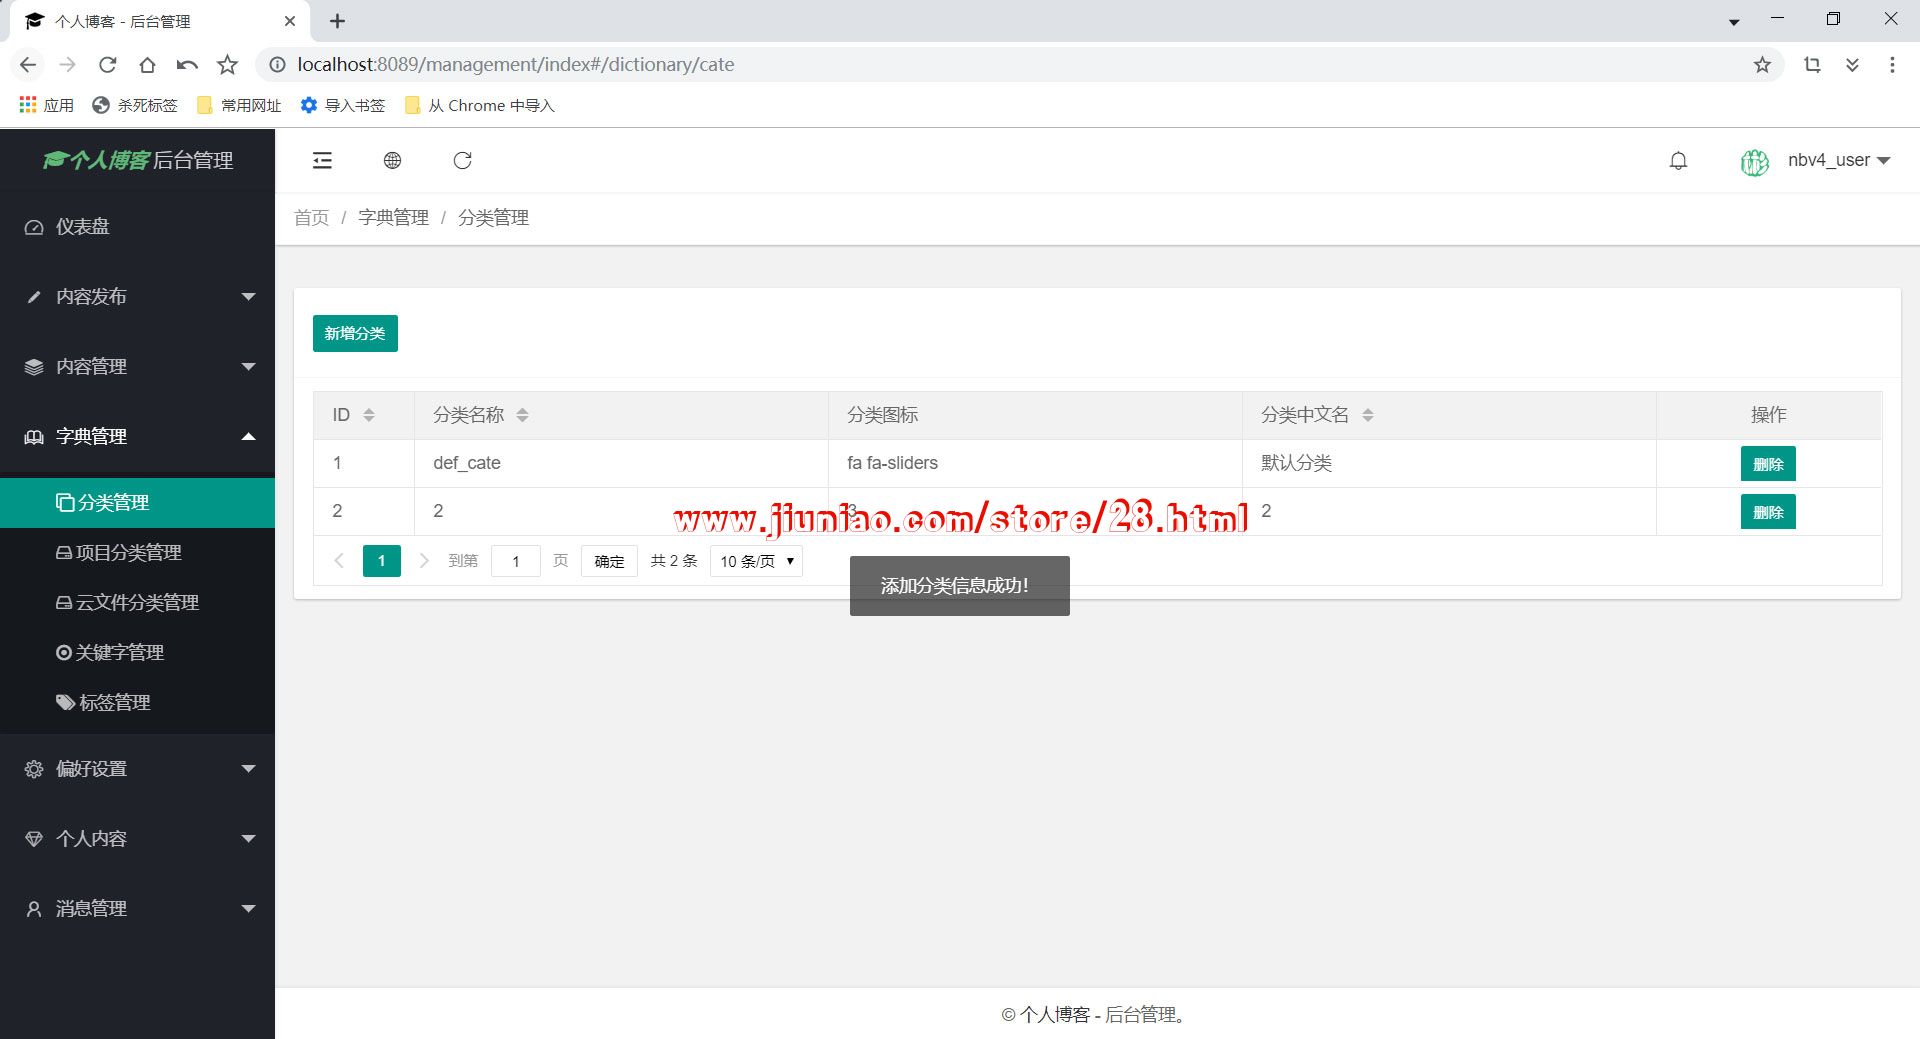
Task: Go to previous page arrow in pagination
Action: point(339,561)
